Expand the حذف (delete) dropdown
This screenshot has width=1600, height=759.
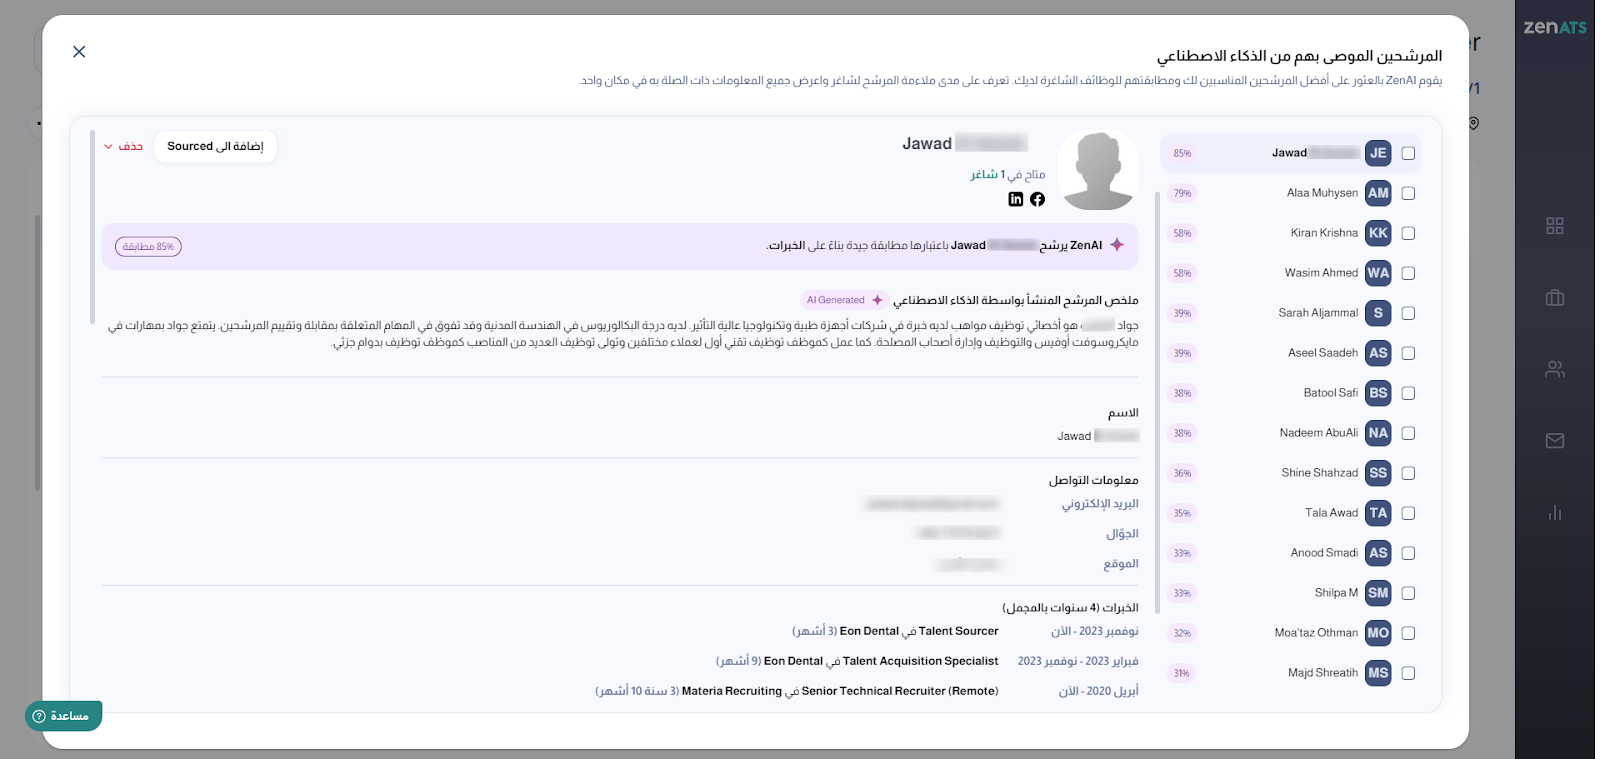coord(123,146)
